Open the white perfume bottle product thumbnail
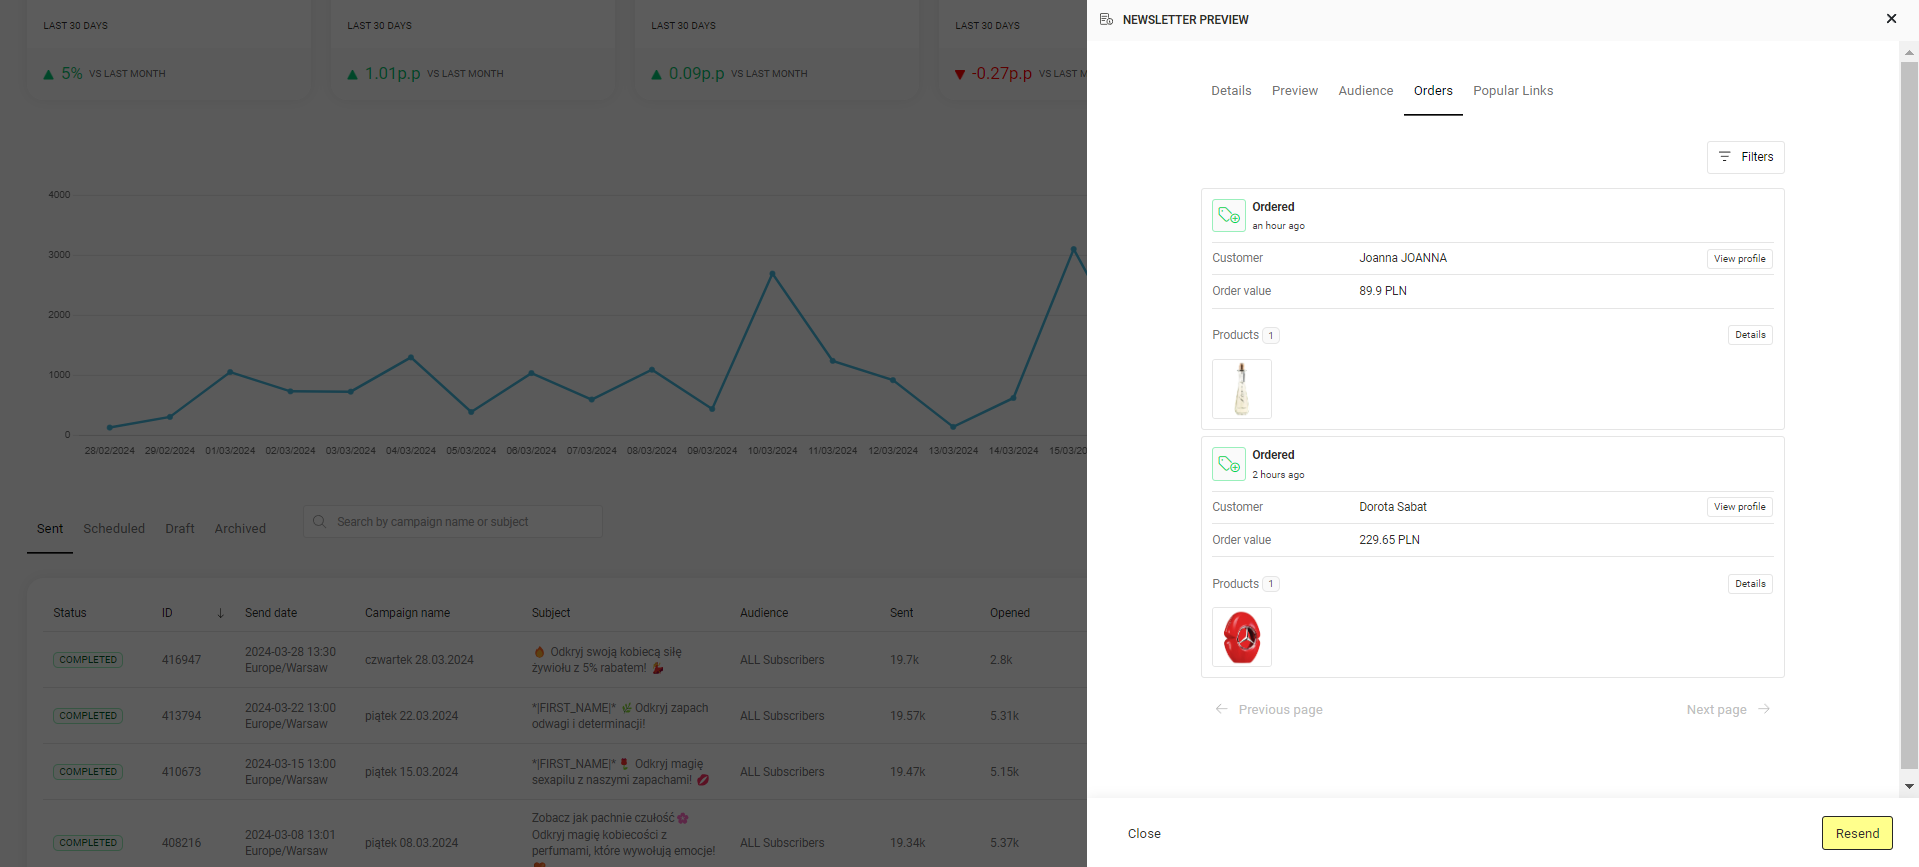1919x867 pixels. click(x=1242, y=389)
